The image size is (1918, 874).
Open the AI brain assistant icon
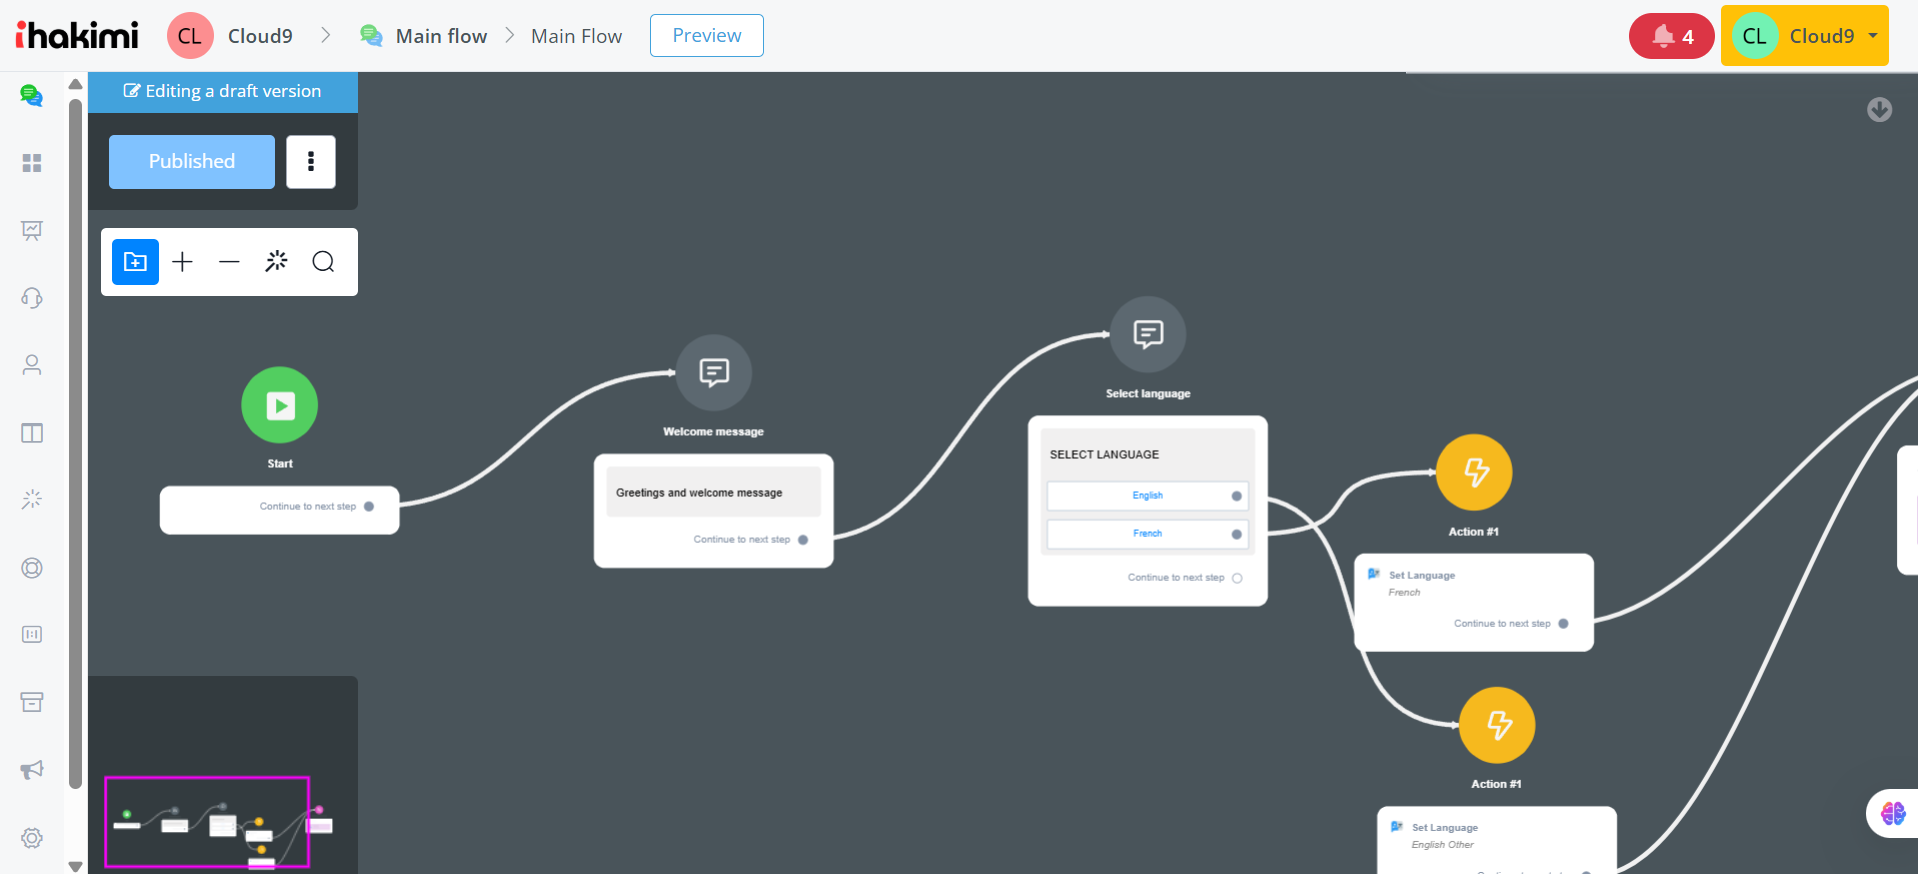[x=1893, y=813]
